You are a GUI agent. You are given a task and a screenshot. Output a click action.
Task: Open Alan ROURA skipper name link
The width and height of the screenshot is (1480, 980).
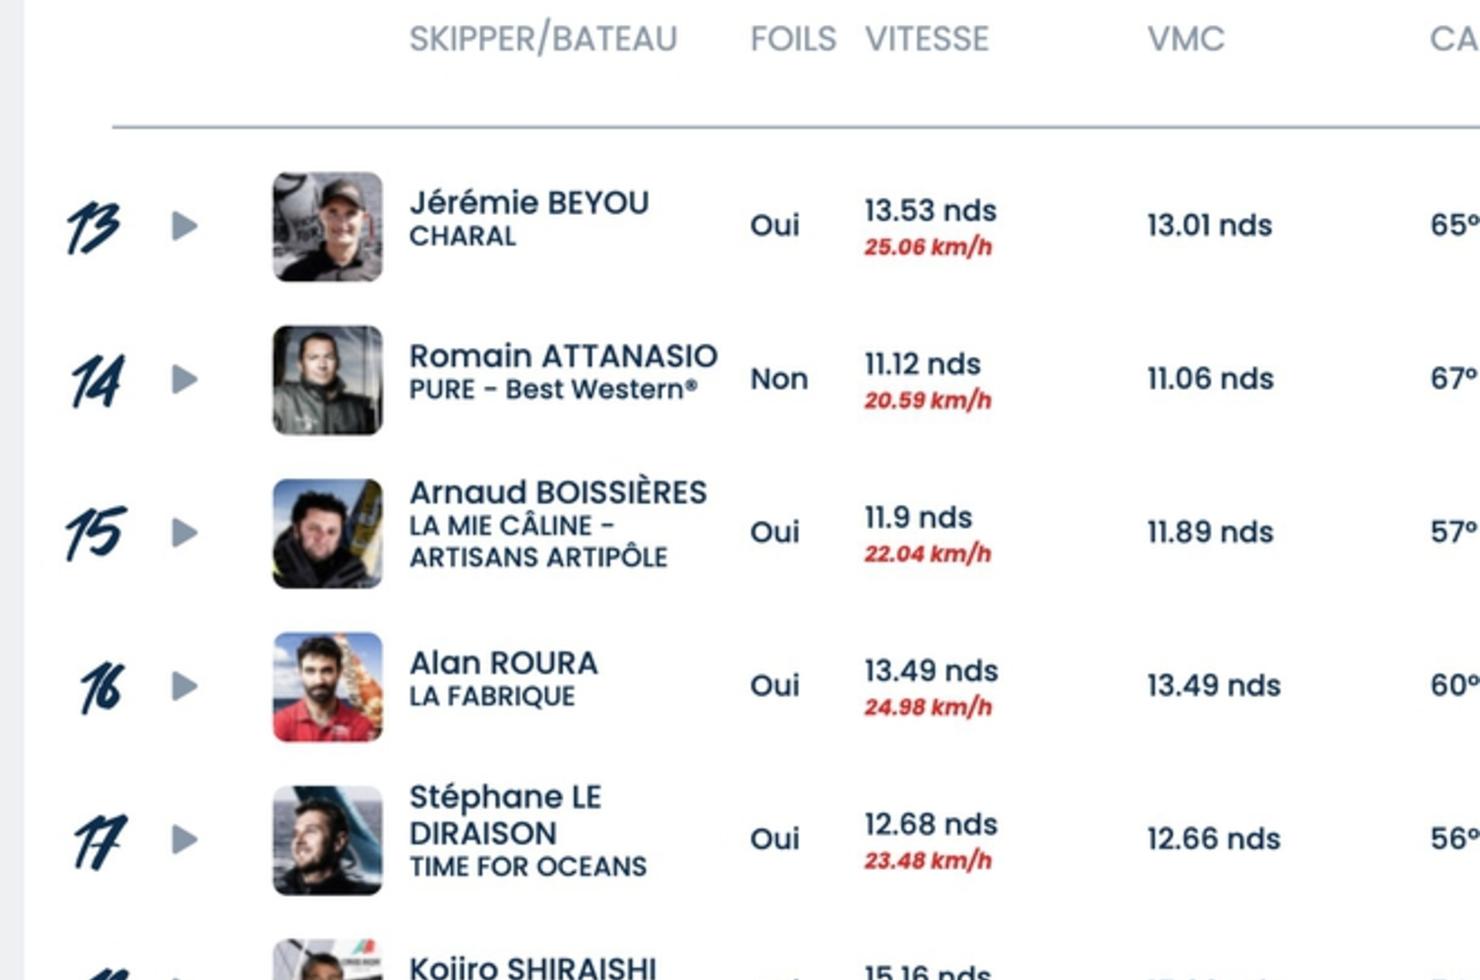(x=503, y=663)
